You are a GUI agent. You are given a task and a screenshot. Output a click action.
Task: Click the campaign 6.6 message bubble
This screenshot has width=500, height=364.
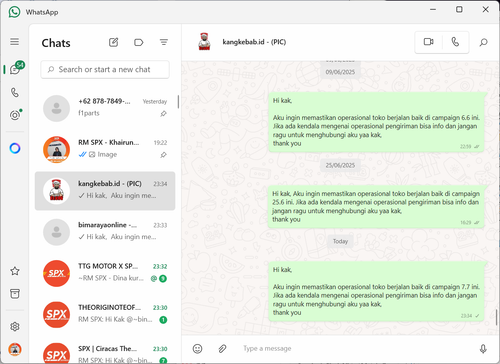376,122
